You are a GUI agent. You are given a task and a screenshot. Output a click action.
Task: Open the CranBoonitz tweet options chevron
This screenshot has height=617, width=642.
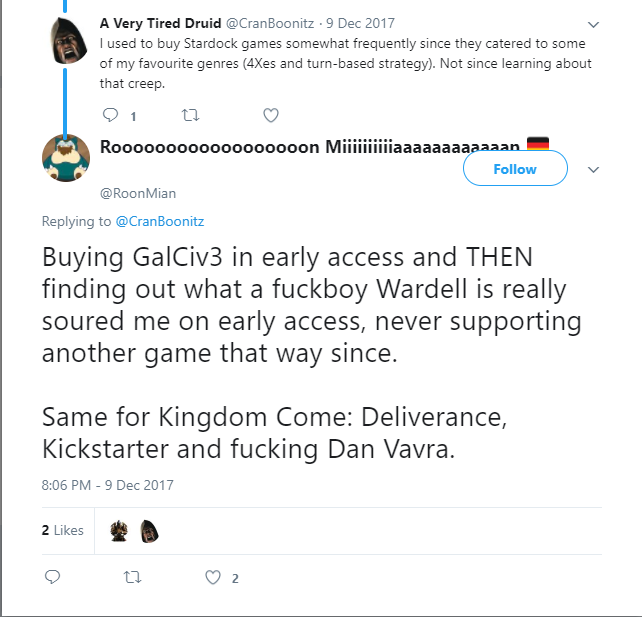tap(593, 25)
